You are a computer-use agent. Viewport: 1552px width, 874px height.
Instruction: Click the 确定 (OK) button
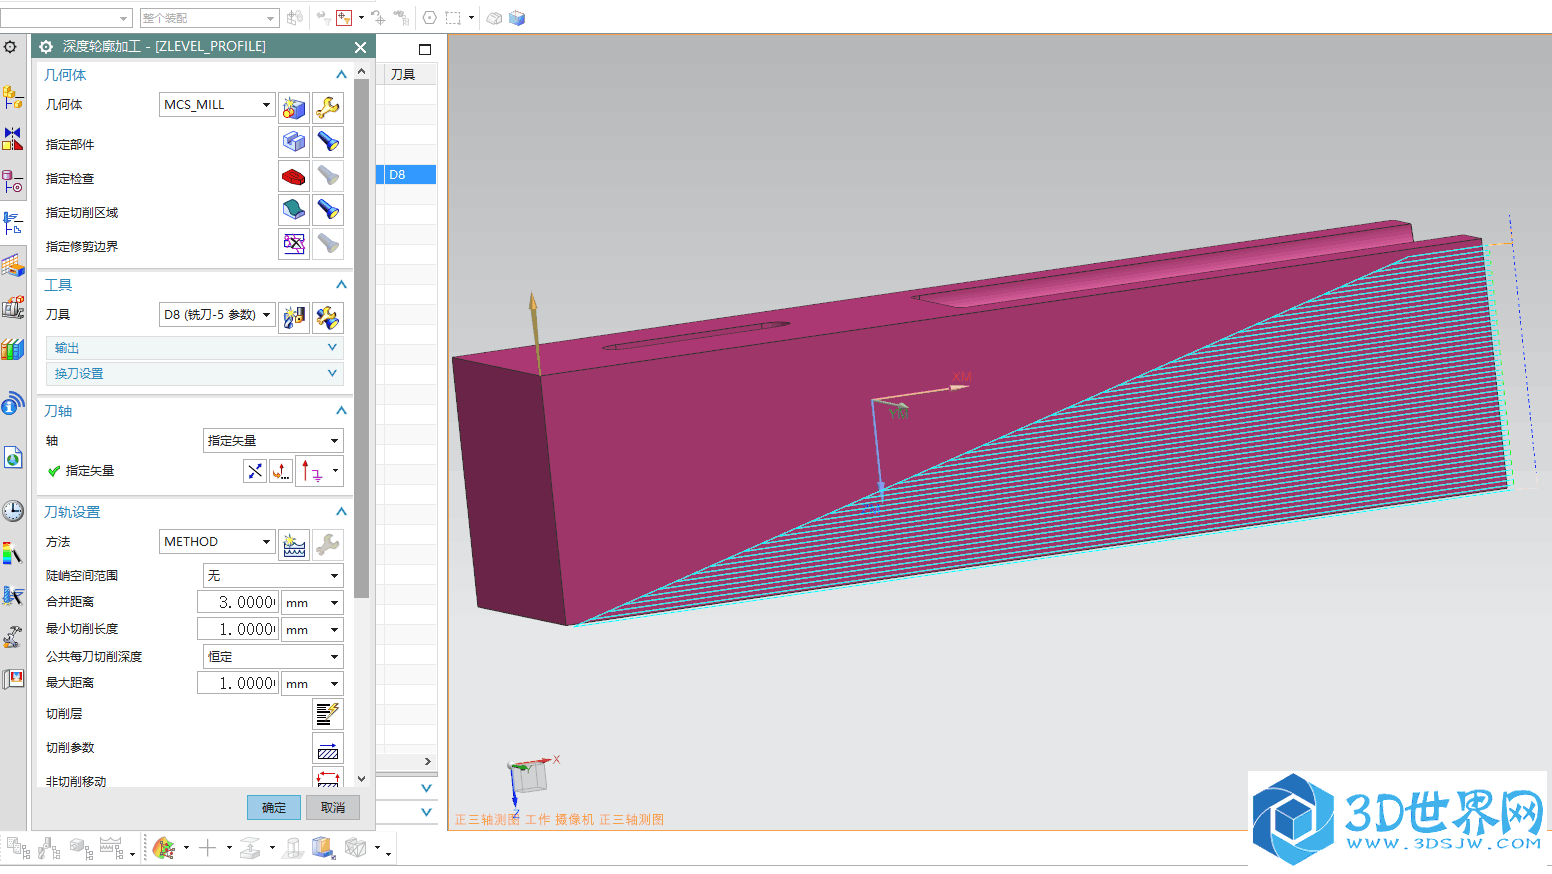tap(273, 808)
